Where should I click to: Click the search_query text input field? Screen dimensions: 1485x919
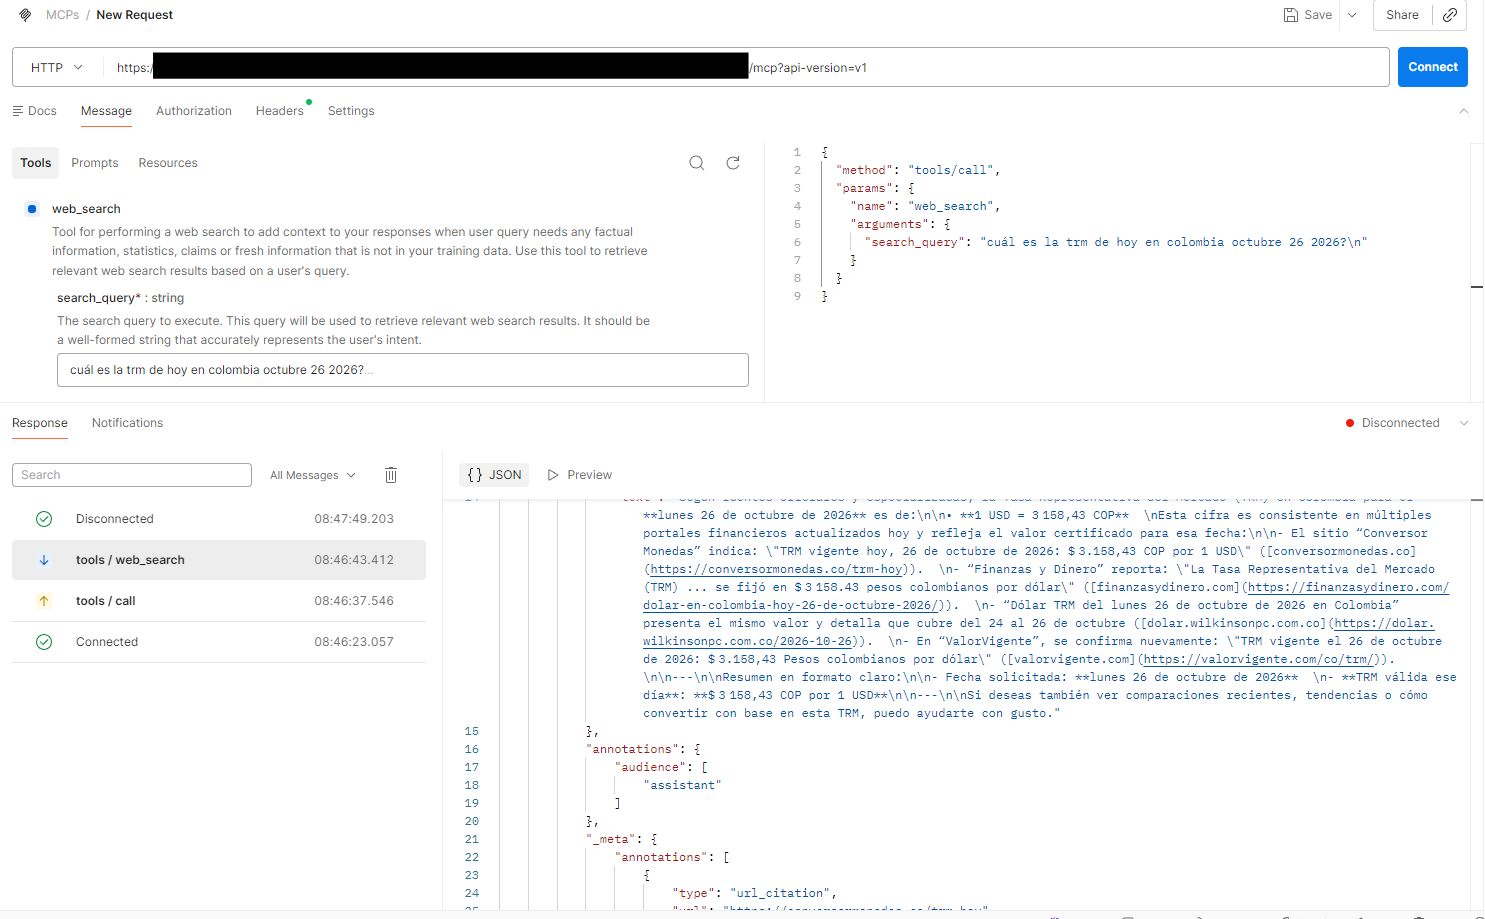pyautogui.click(x=403, y=370)
